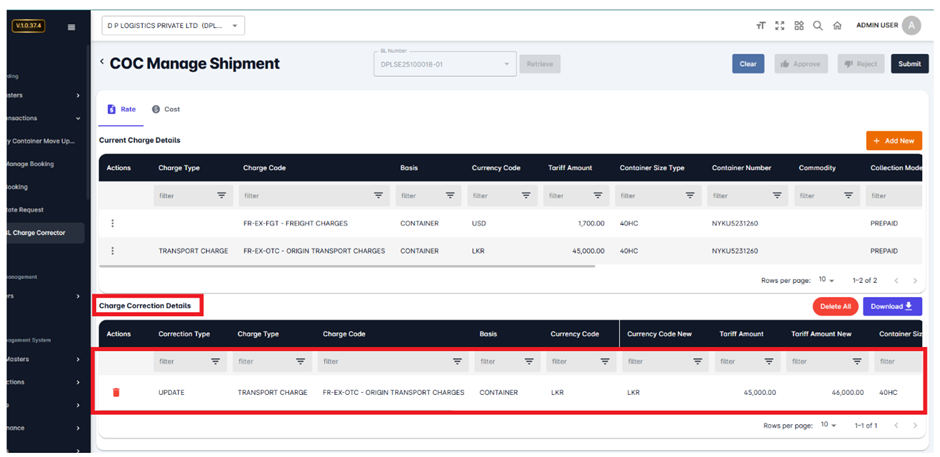Screen dimensions: 940x457
Task: Open actions menu for FREIGHT CHARGES row
Action: click(112, 223)
